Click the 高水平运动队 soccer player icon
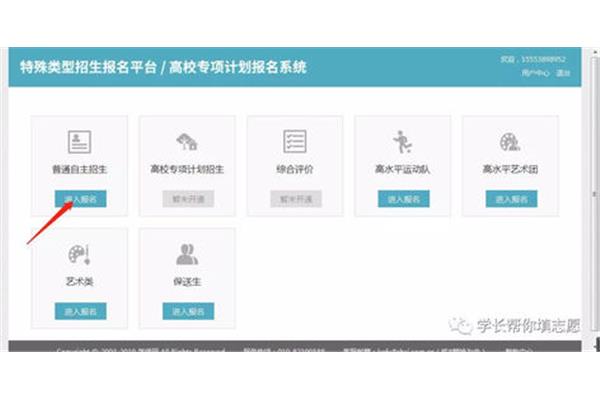This screenshot has height=400, width=600. [x=403, y=142]
